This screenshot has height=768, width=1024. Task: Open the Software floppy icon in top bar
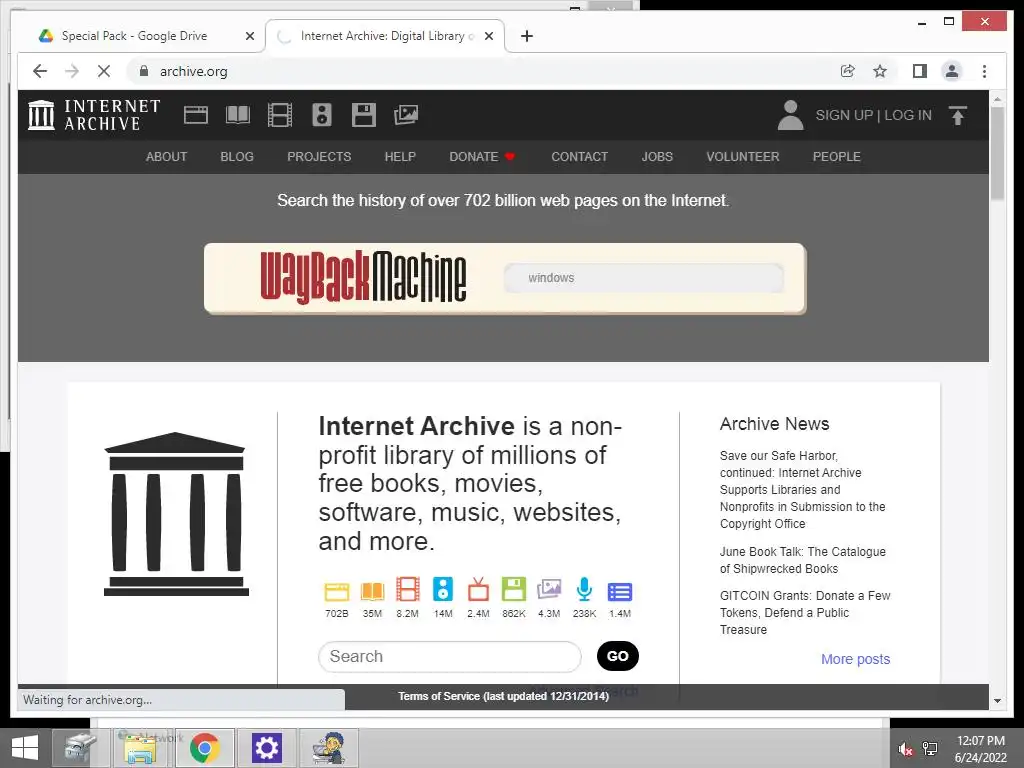pyautogui.click(x=364, y=115)
